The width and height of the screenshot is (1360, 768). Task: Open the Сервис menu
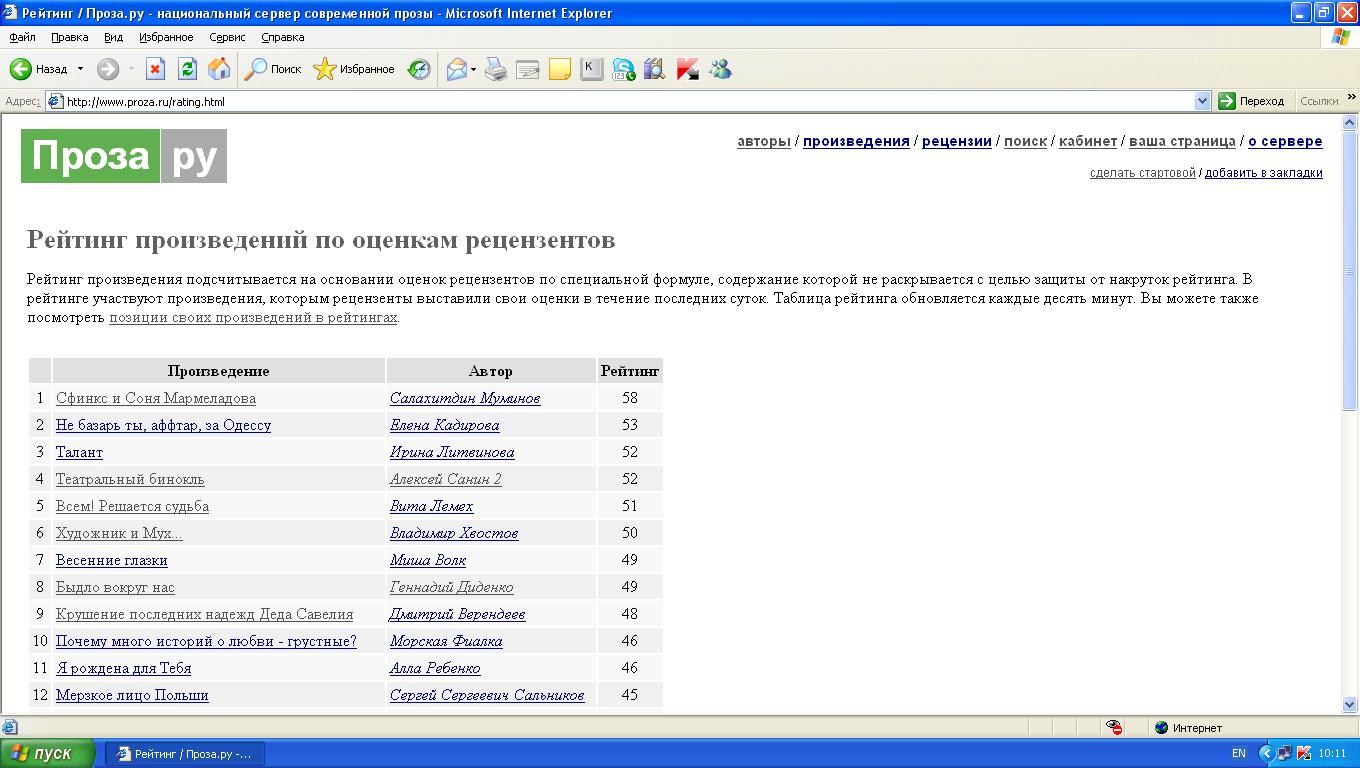click(227, 37)
